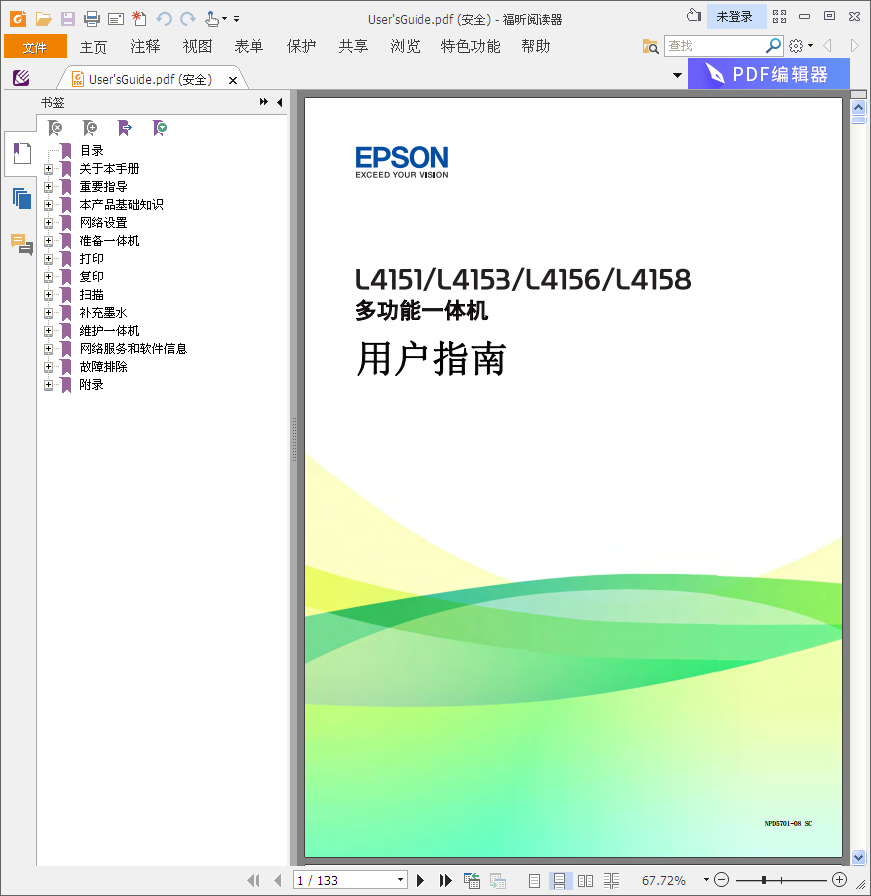Expand the 打印 bookmark
The image size is (871, 896).
[x=49, y=259]
